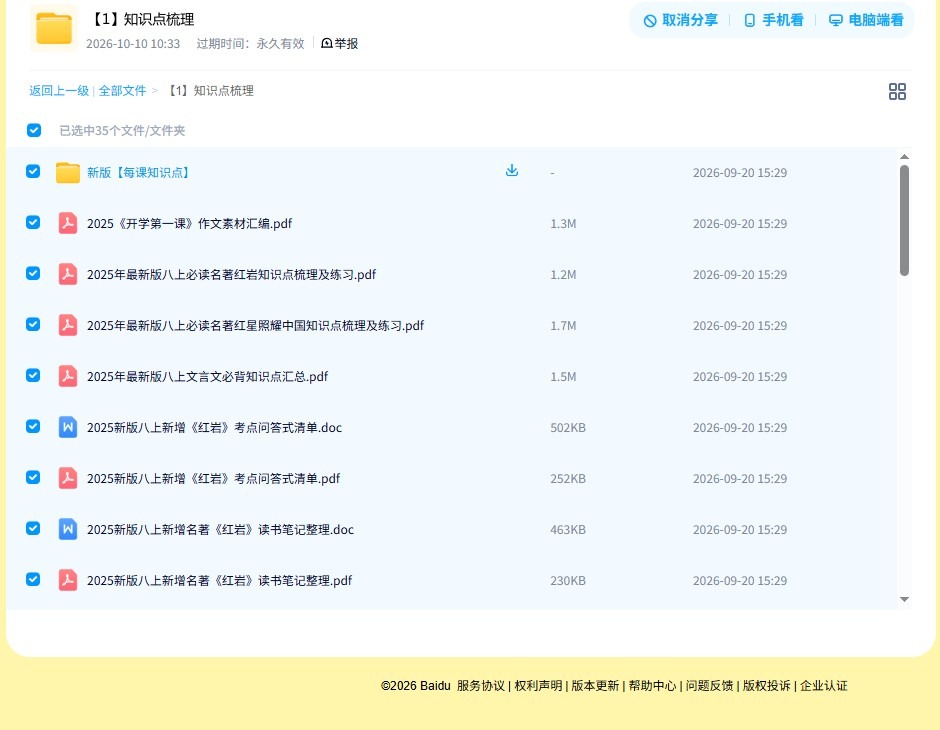Uncheck checkbox for 《红岩》读书笔记整理.pdf
Viewport: 940px width, 730px height.
[33, 579]
